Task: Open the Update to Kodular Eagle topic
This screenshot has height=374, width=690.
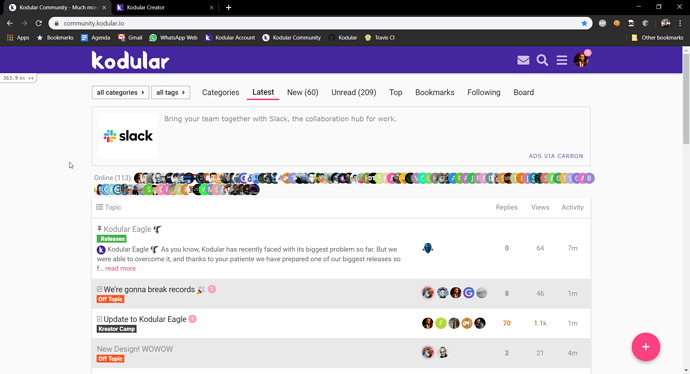Action: coord(145,319)
